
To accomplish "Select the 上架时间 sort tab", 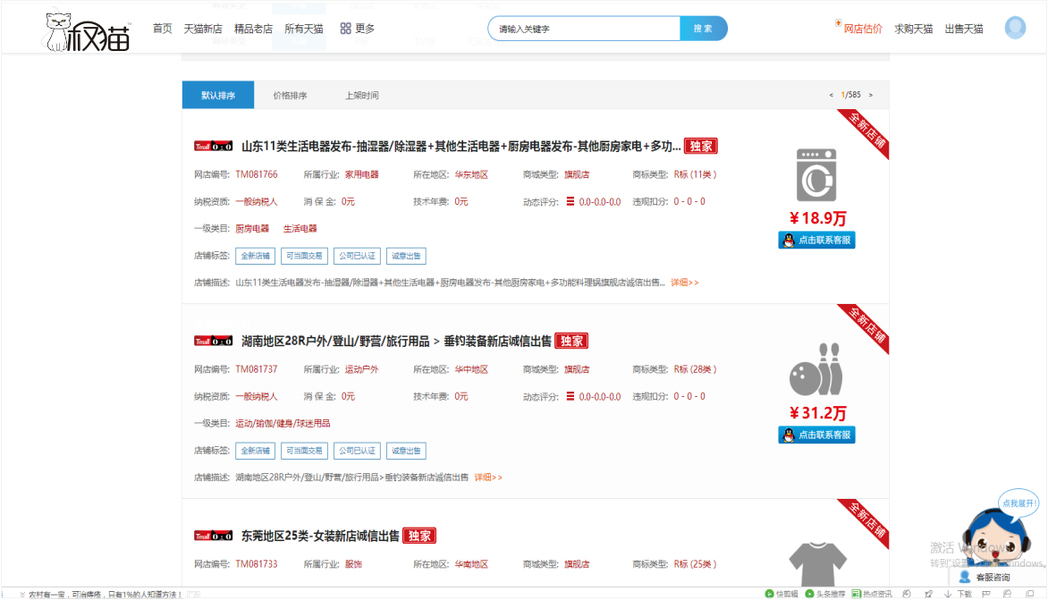I will click(362, 95).
